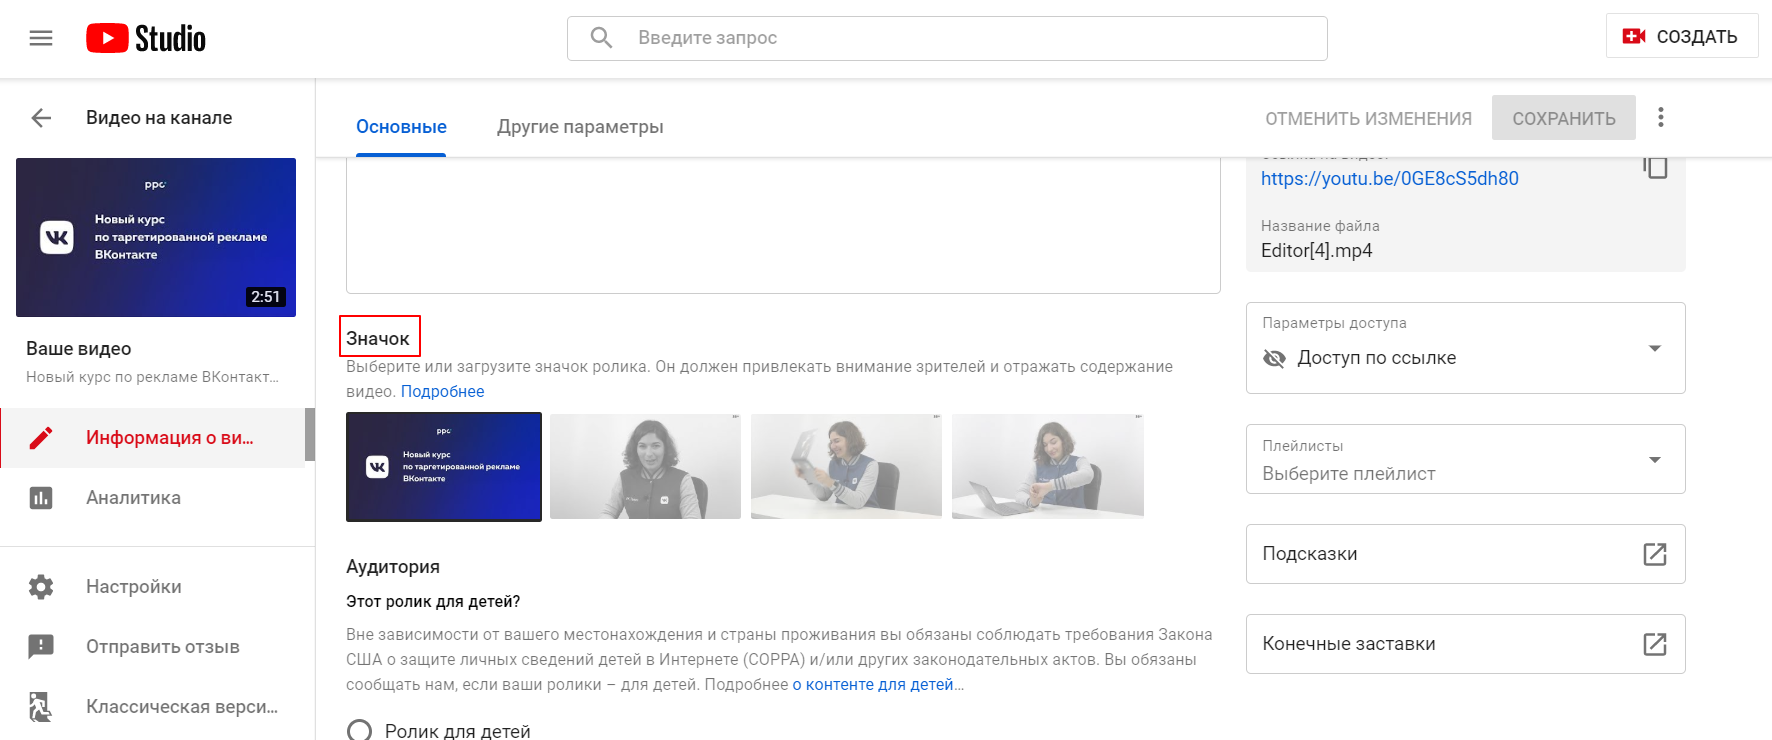Copy the video link with copy icon
This screenshot has width=1772, height=740.
pyautogui.click(x=1655, y=167)
